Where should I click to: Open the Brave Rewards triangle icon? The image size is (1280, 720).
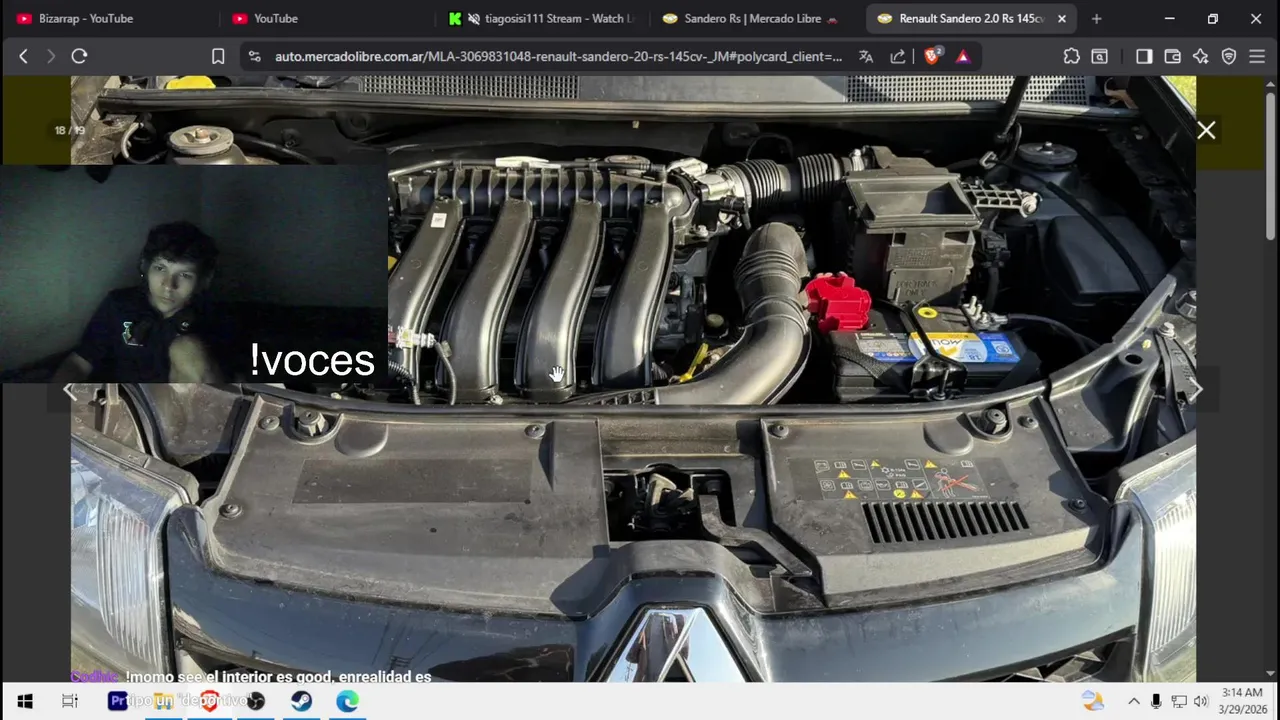962,57
